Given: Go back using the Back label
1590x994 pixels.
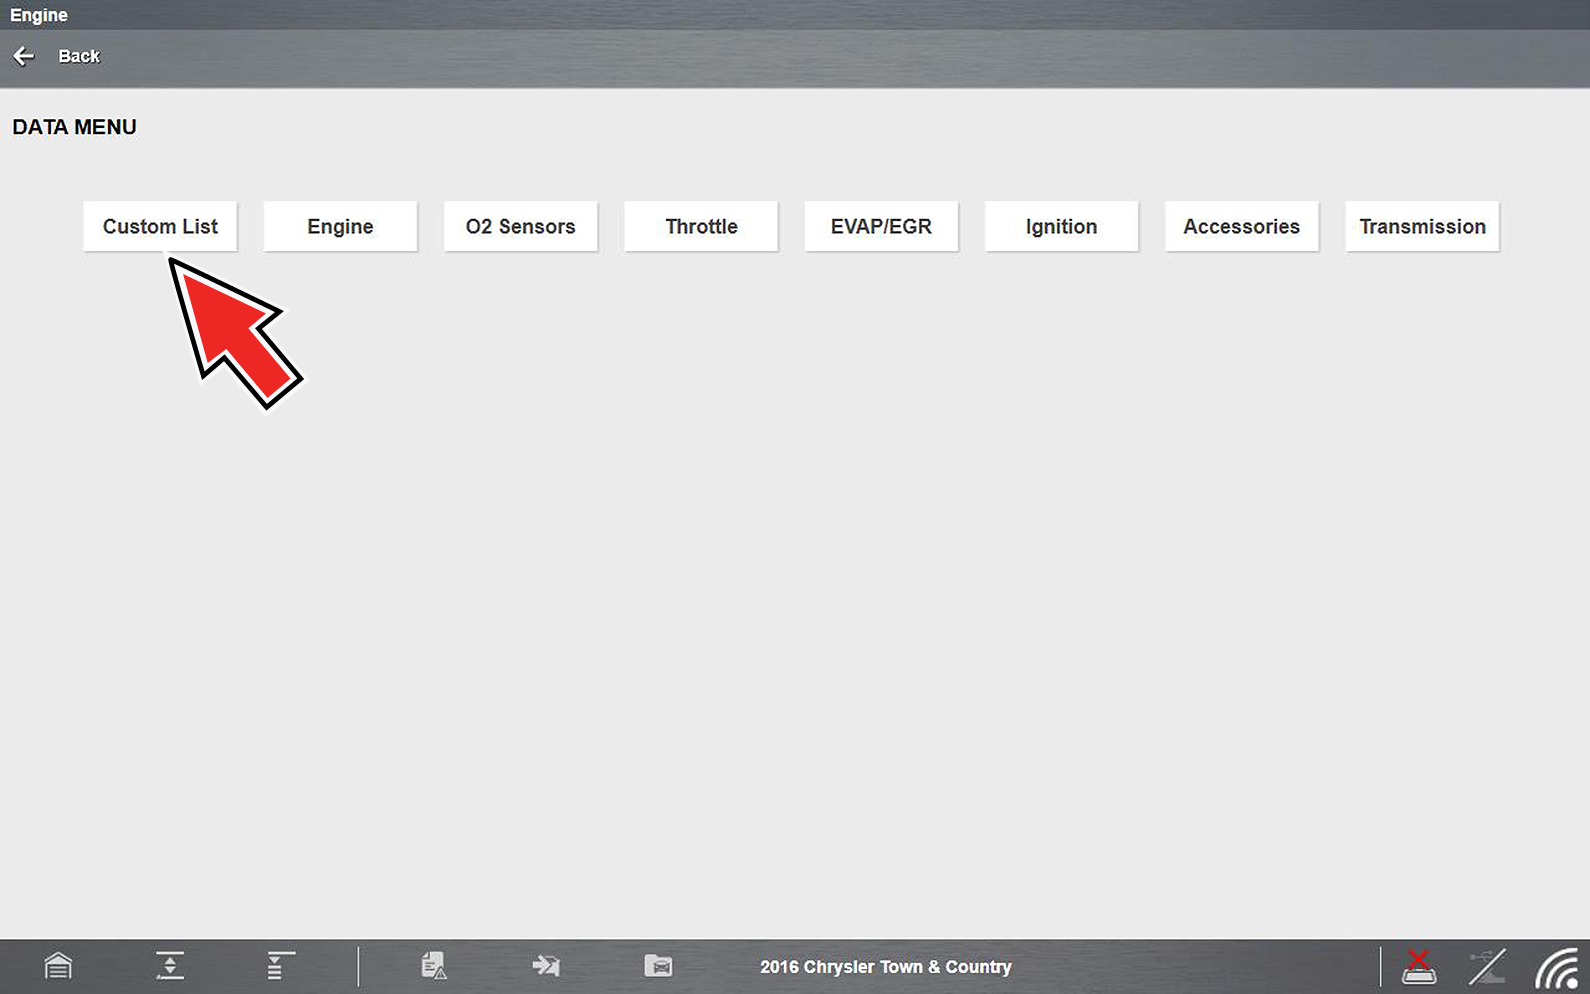Looking at the screenshot, I should 79,56.
